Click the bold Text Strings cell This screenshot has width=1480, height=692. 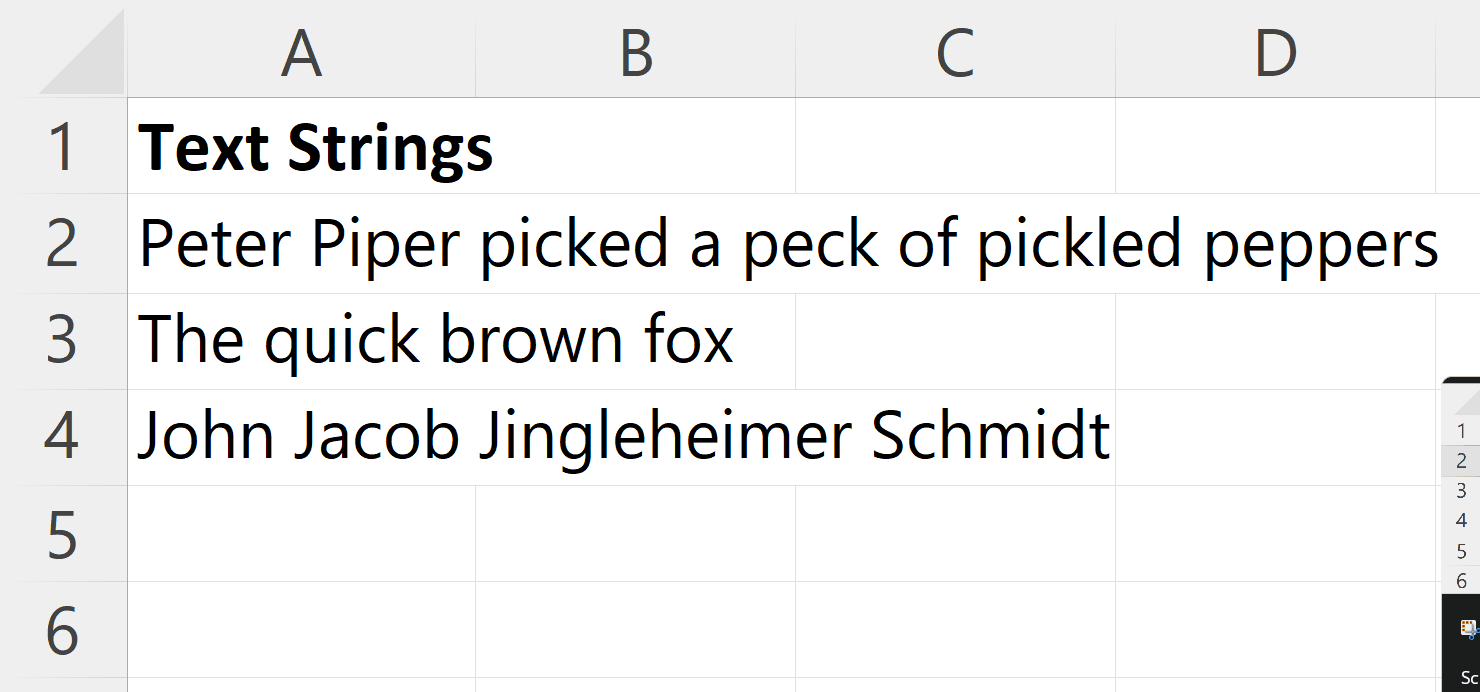click(301, 146)
